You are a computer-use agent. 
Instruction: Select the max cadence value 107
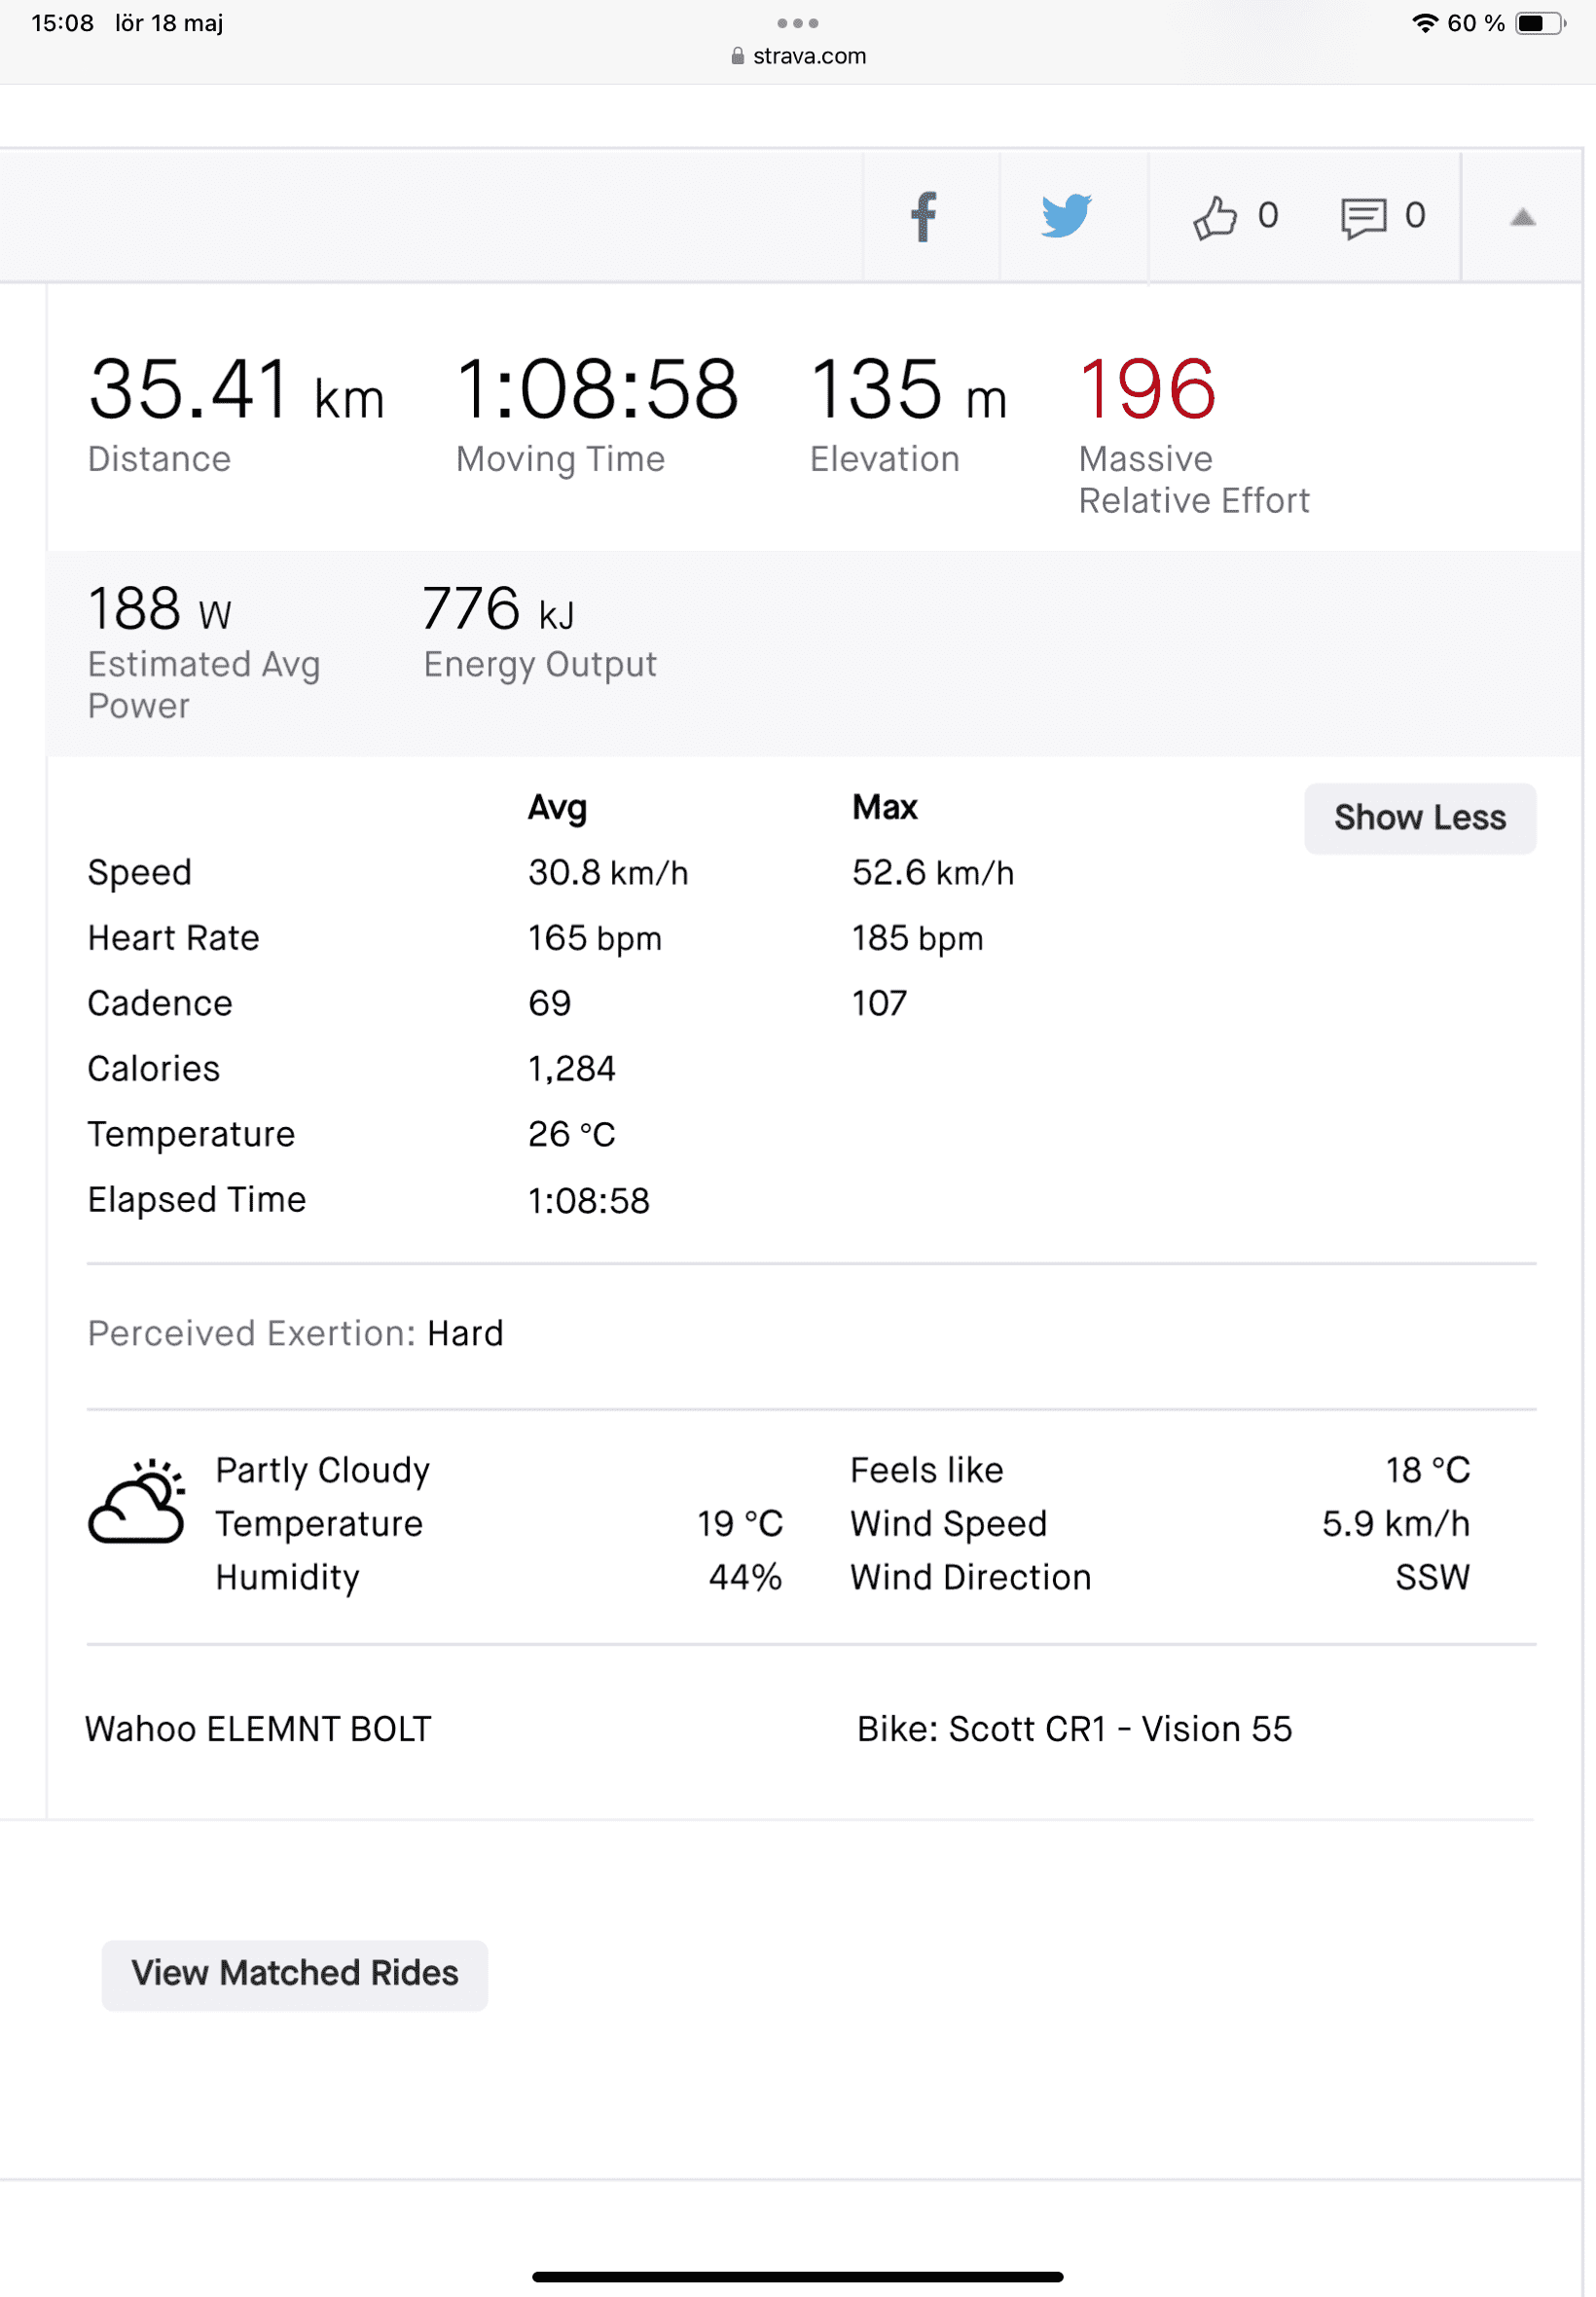click(x=880, y=1004)
